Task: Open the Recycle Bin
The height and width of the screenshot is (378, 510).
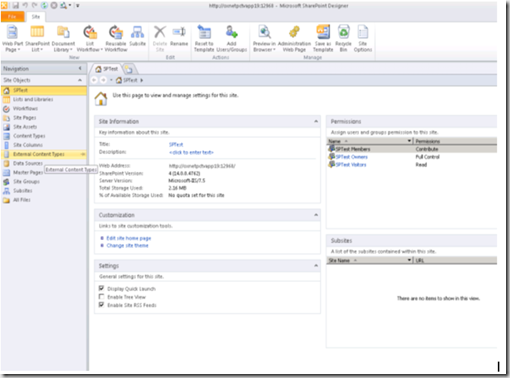Action: 343,39
